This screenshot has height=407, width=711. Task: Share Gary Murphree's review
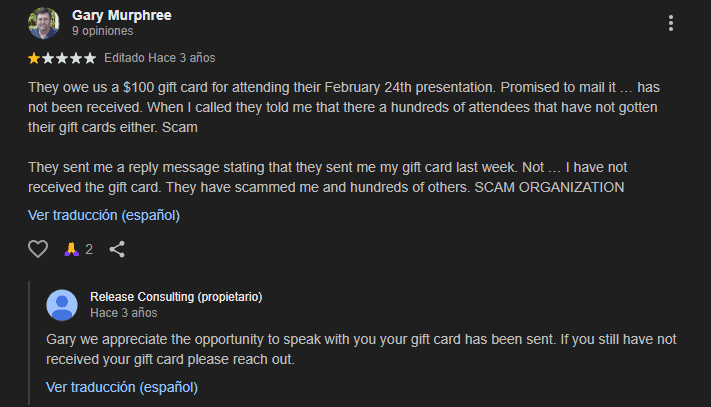pyautogui.click(x=117, y=249)
